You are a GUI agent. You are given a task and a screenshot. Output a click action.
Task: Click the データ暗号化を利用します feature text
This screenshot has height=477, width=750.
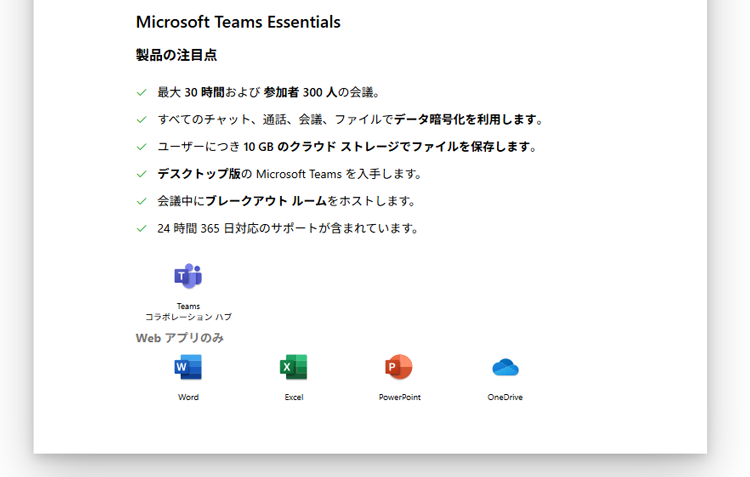pos(350,120)
